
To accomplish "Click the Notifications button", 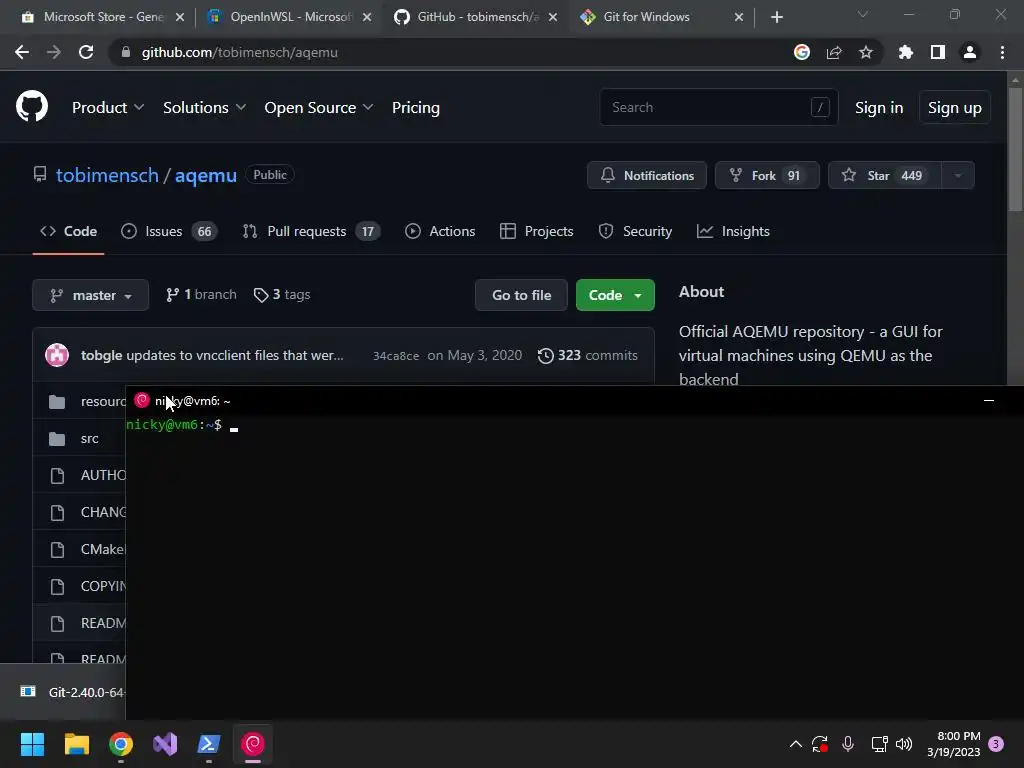I will (647, 175).
